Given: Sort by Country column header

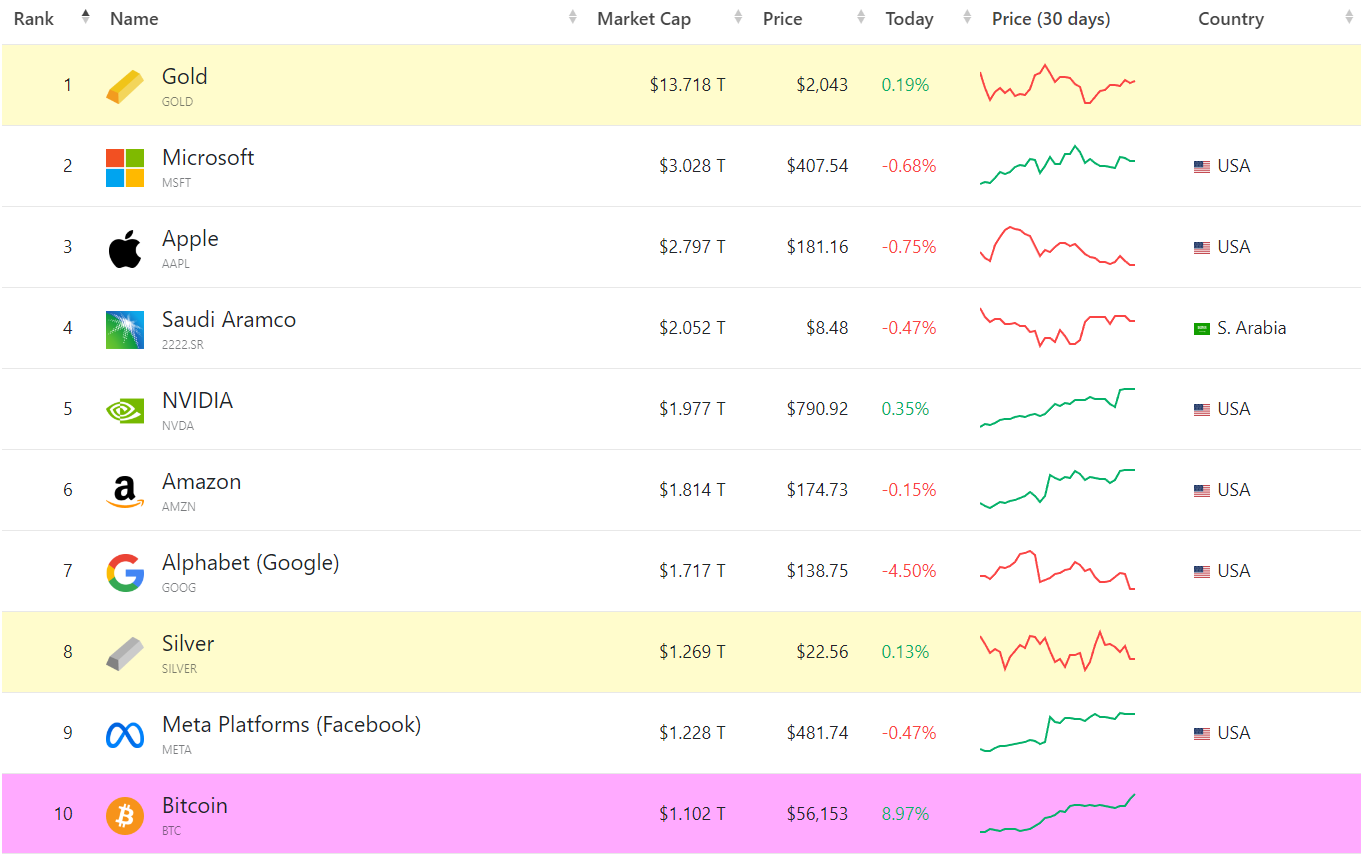Looking at the screenshot, I should tap(1230, 19).
